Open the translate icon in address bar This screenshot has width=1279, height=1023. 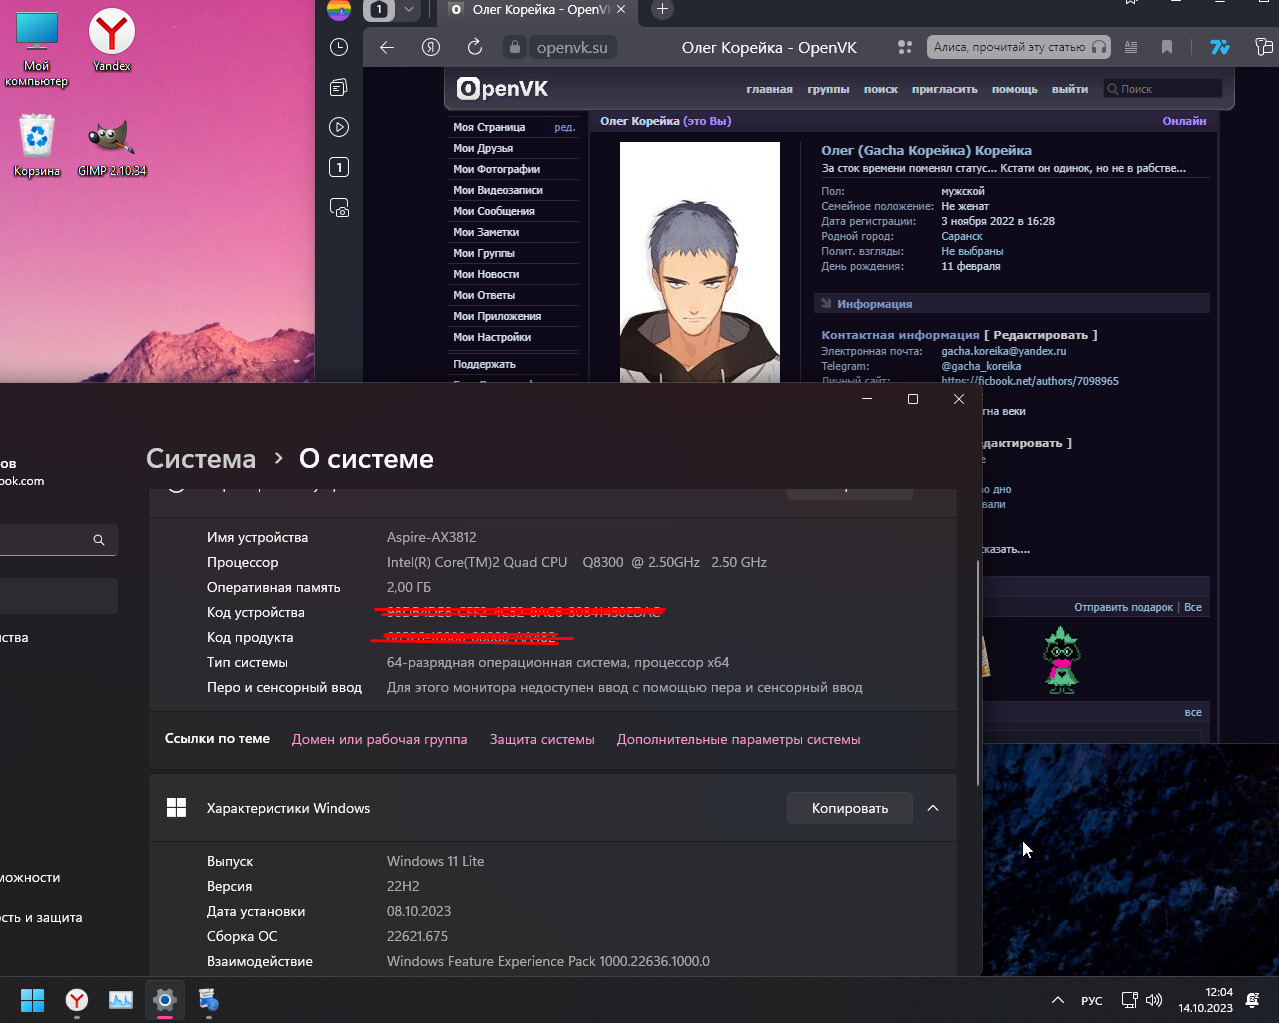tap(1219, 47)
